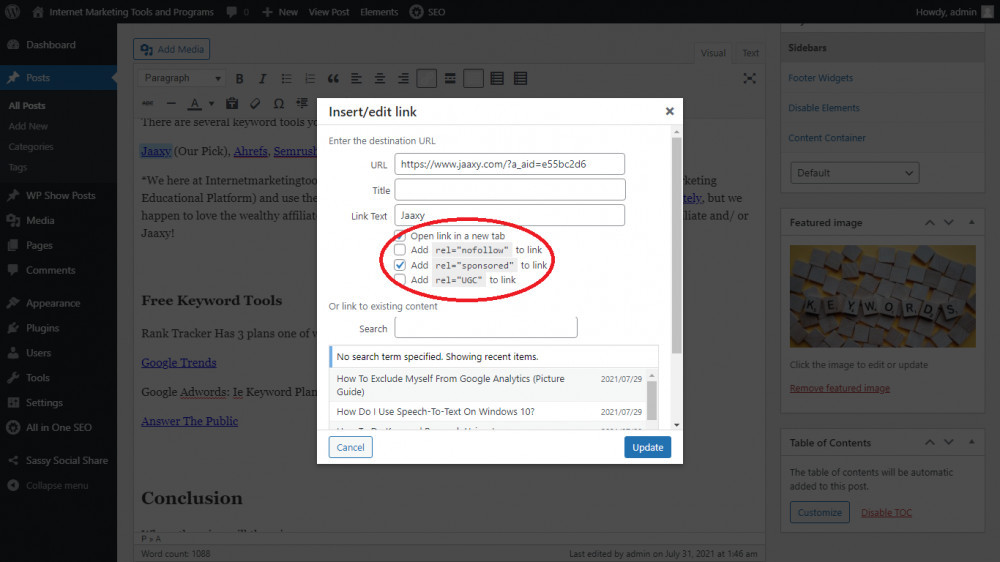This screenshot has height=562, width=1000.
Task: Check the rel="UGC" option
Action: pos(400,279)
